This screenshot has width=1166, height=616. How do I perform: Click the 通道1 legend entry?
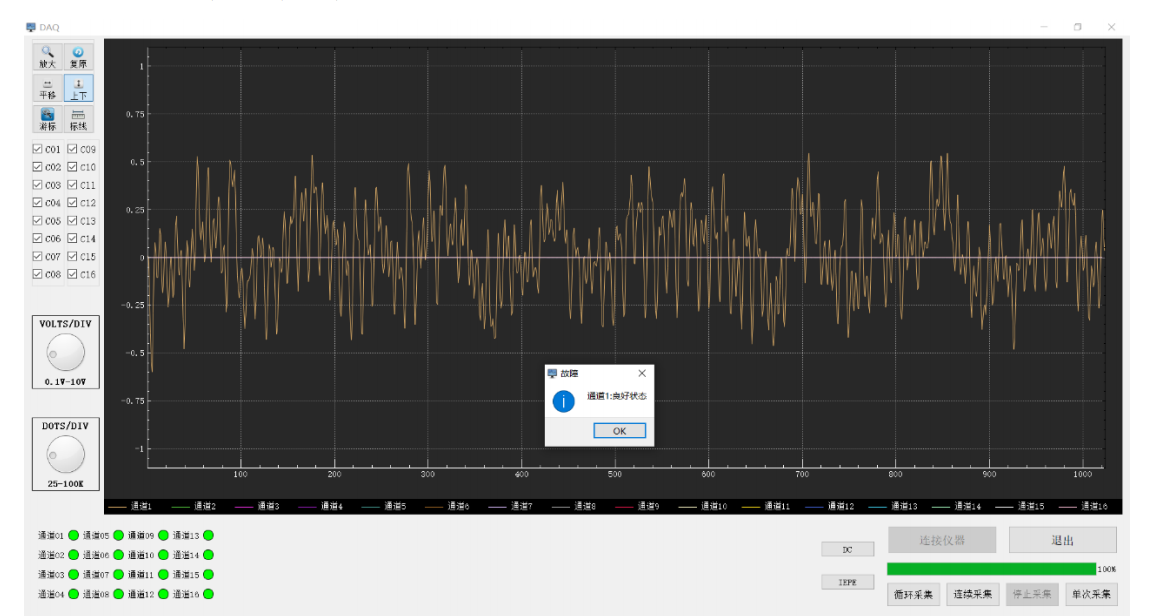click(130, 506)
